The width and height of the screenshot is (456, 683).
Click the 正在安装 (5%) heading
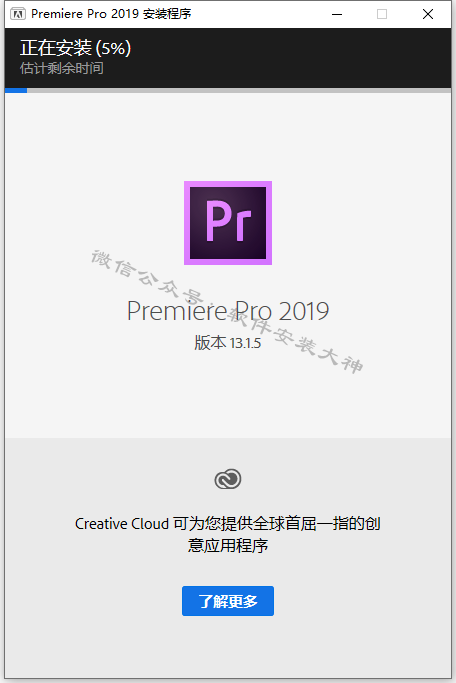75,48
